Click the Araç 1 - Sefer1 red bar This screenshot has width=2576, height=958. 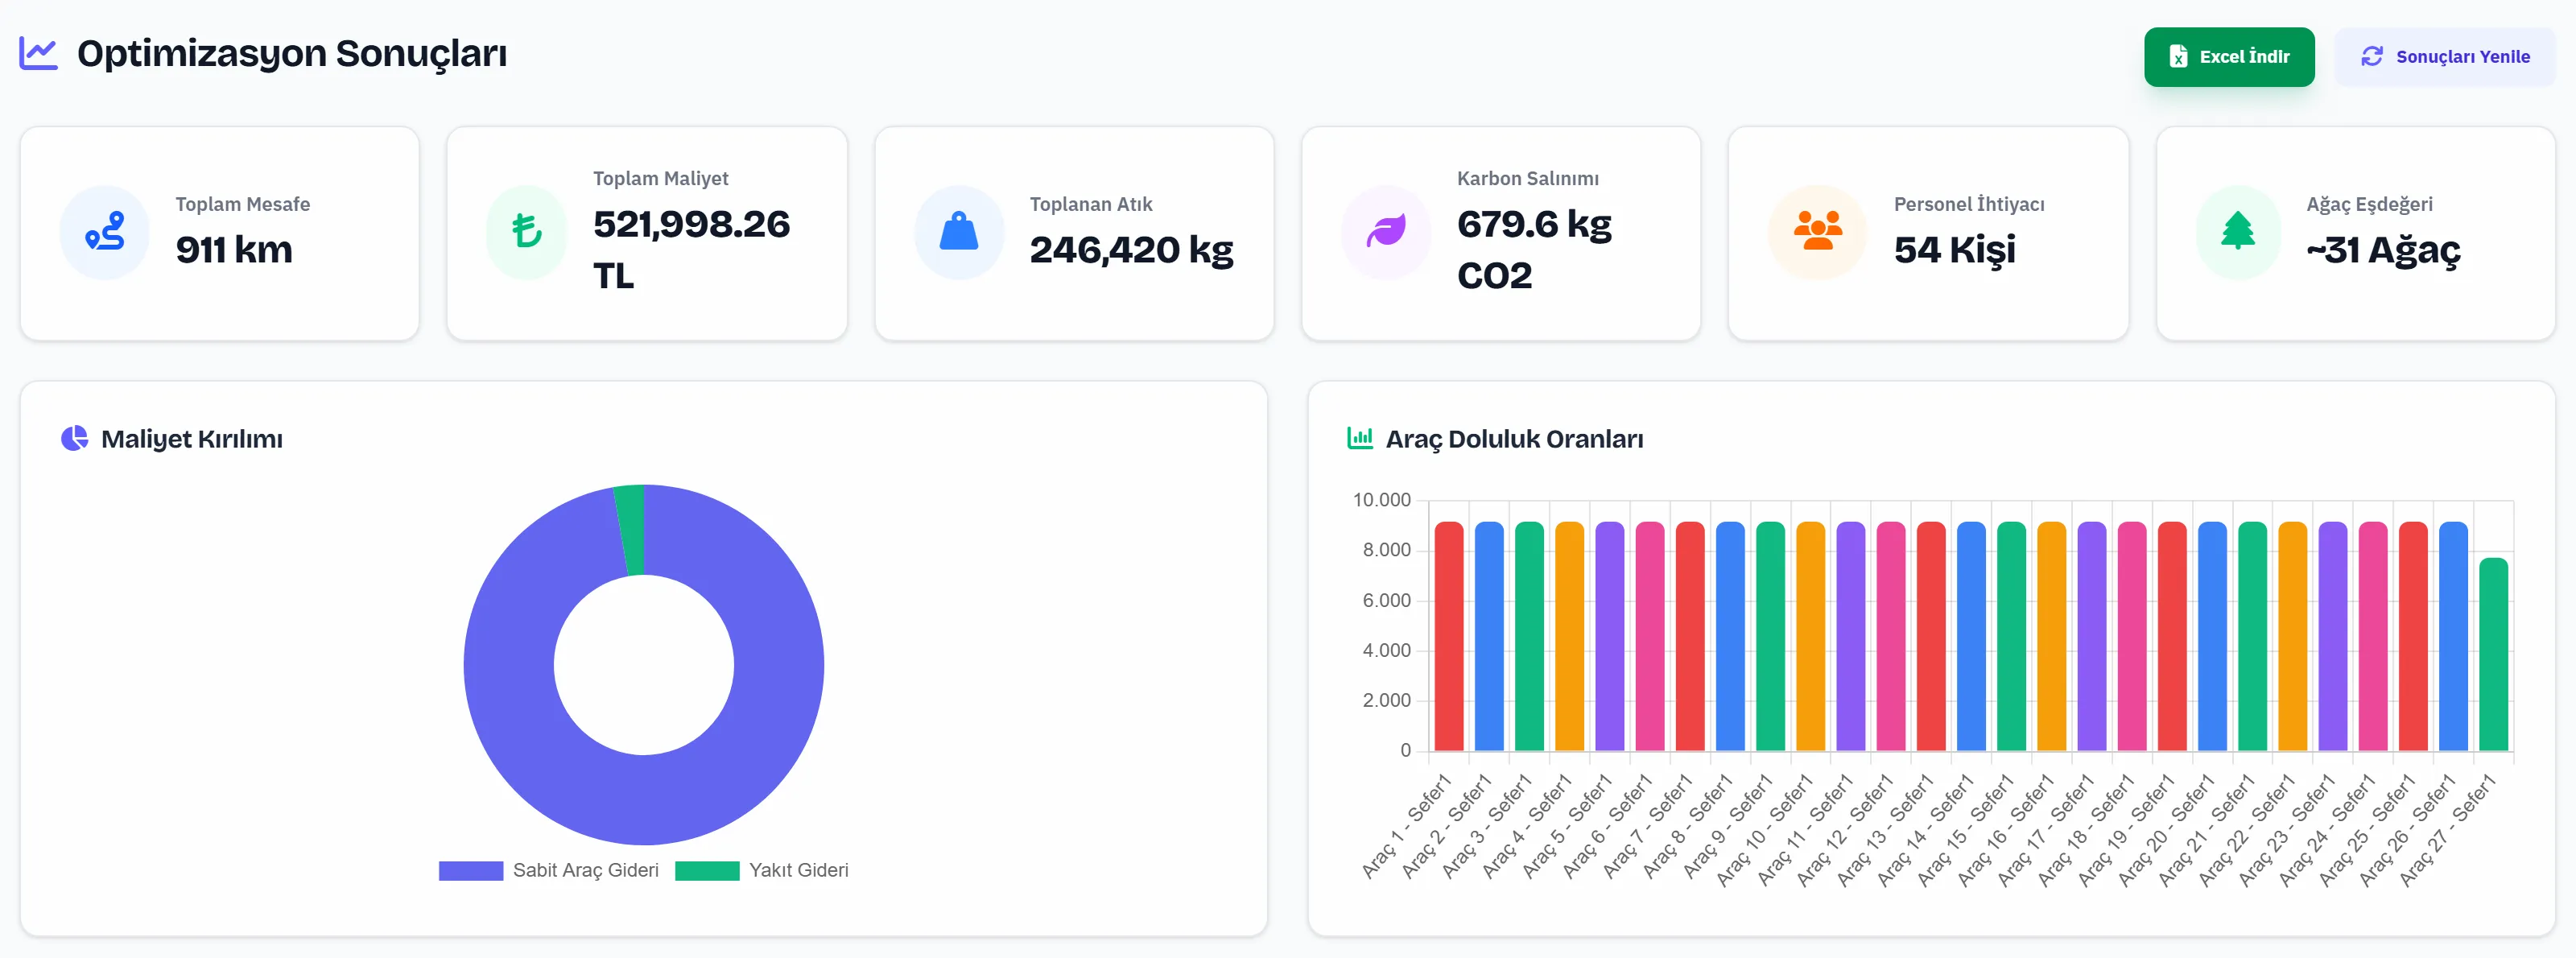tap(1448, 636)
